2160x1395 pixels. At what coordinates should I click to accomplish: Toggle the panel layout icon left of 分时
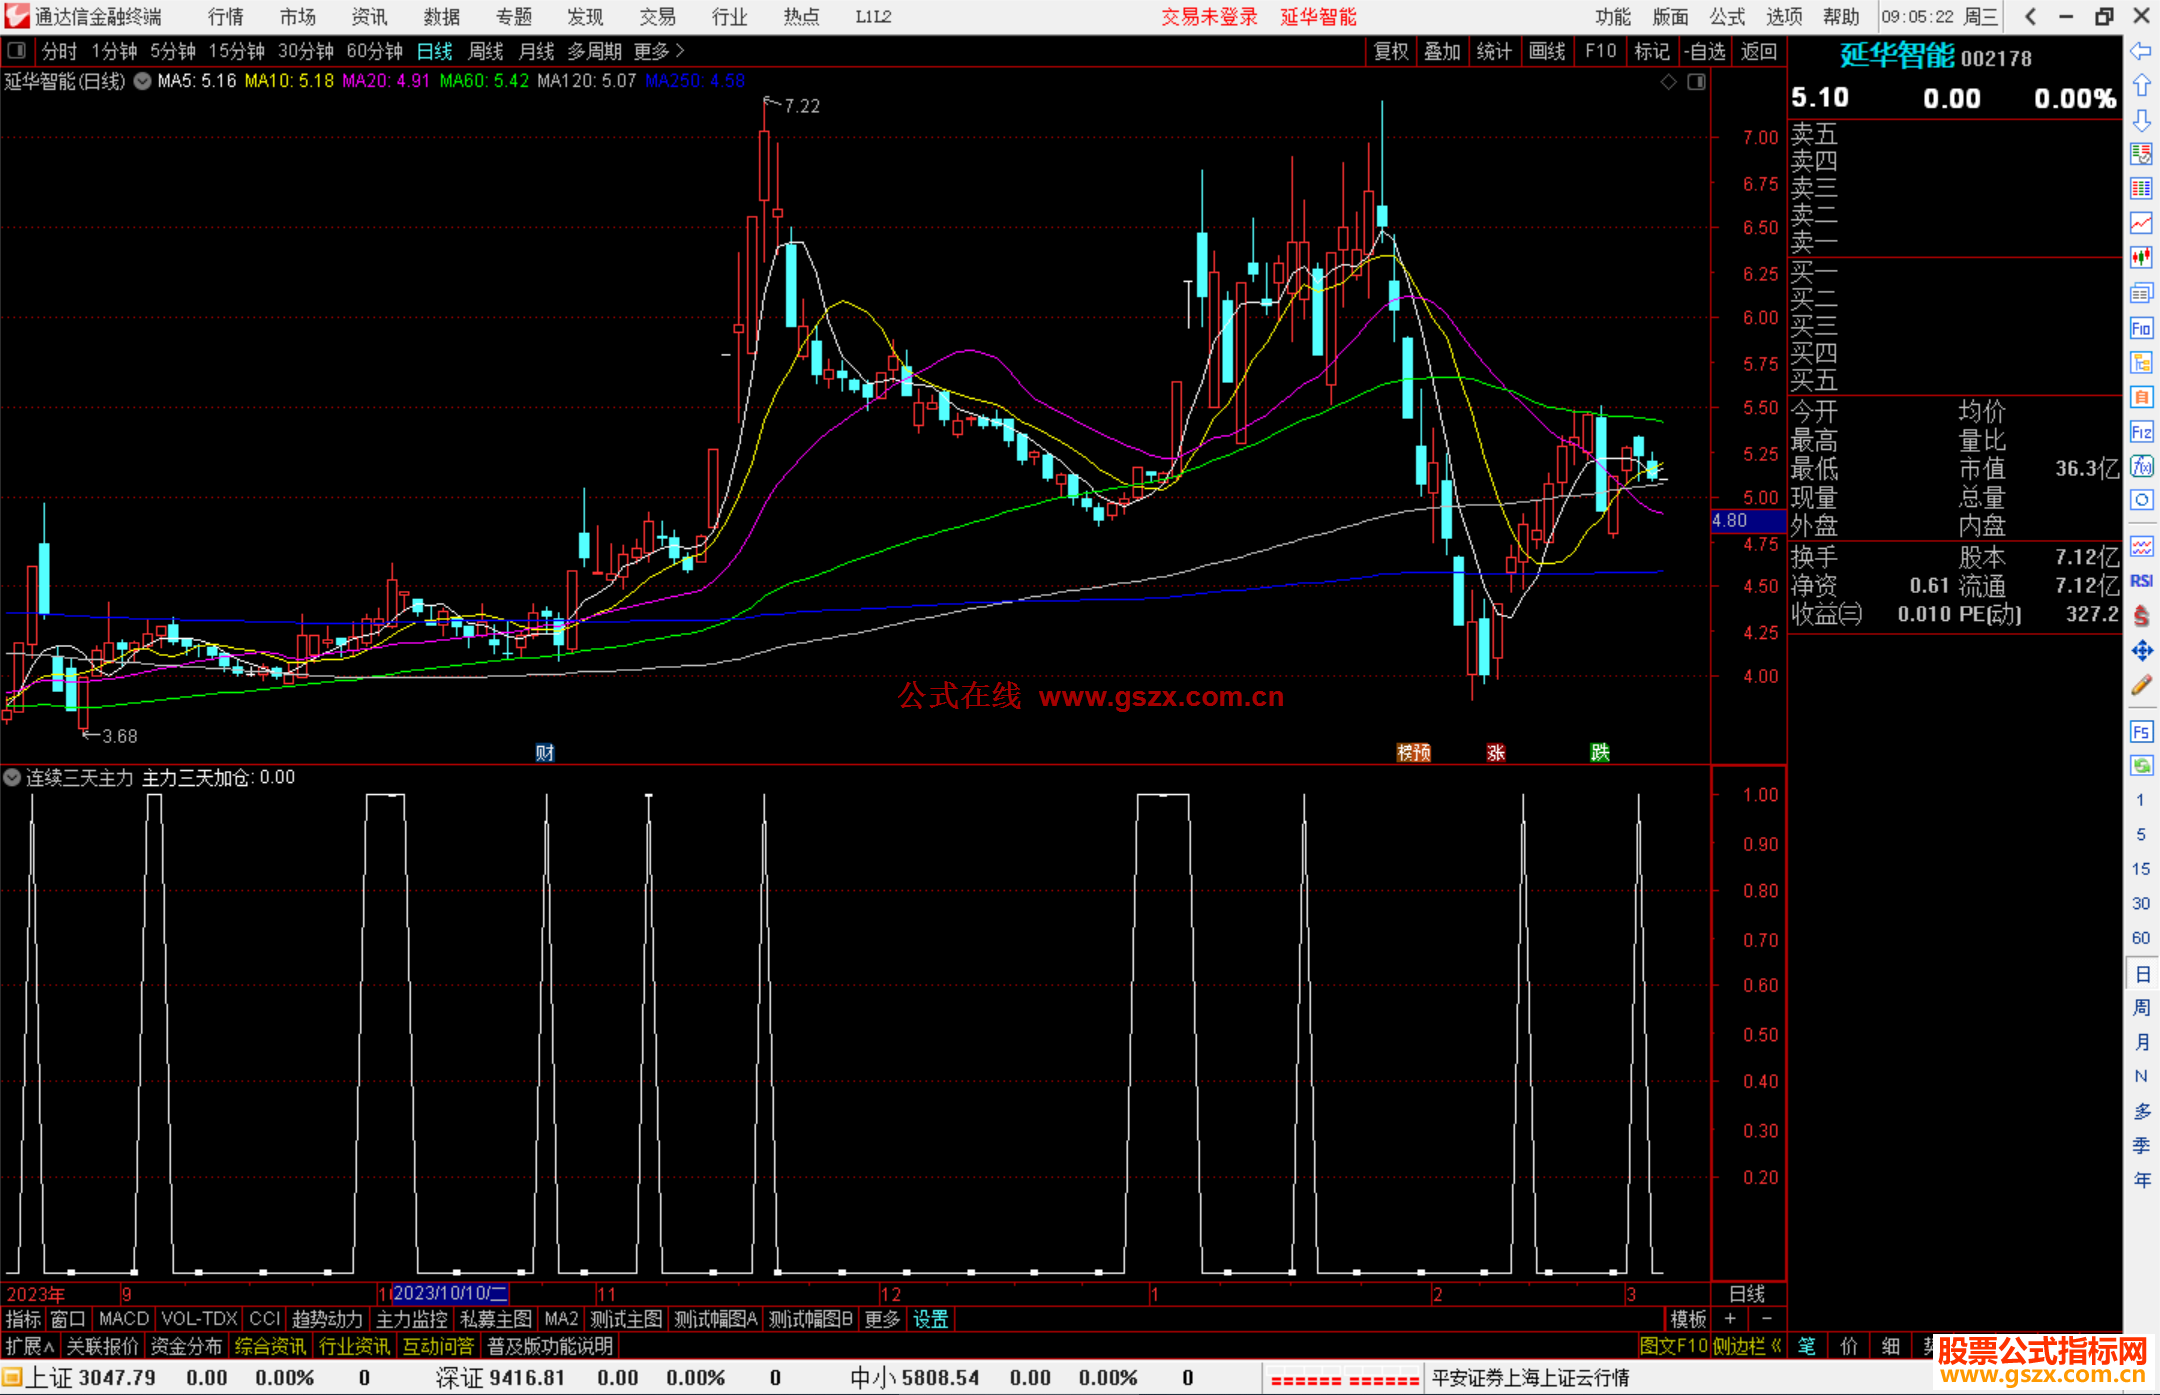pyautogui.click(x=17, y=50)
